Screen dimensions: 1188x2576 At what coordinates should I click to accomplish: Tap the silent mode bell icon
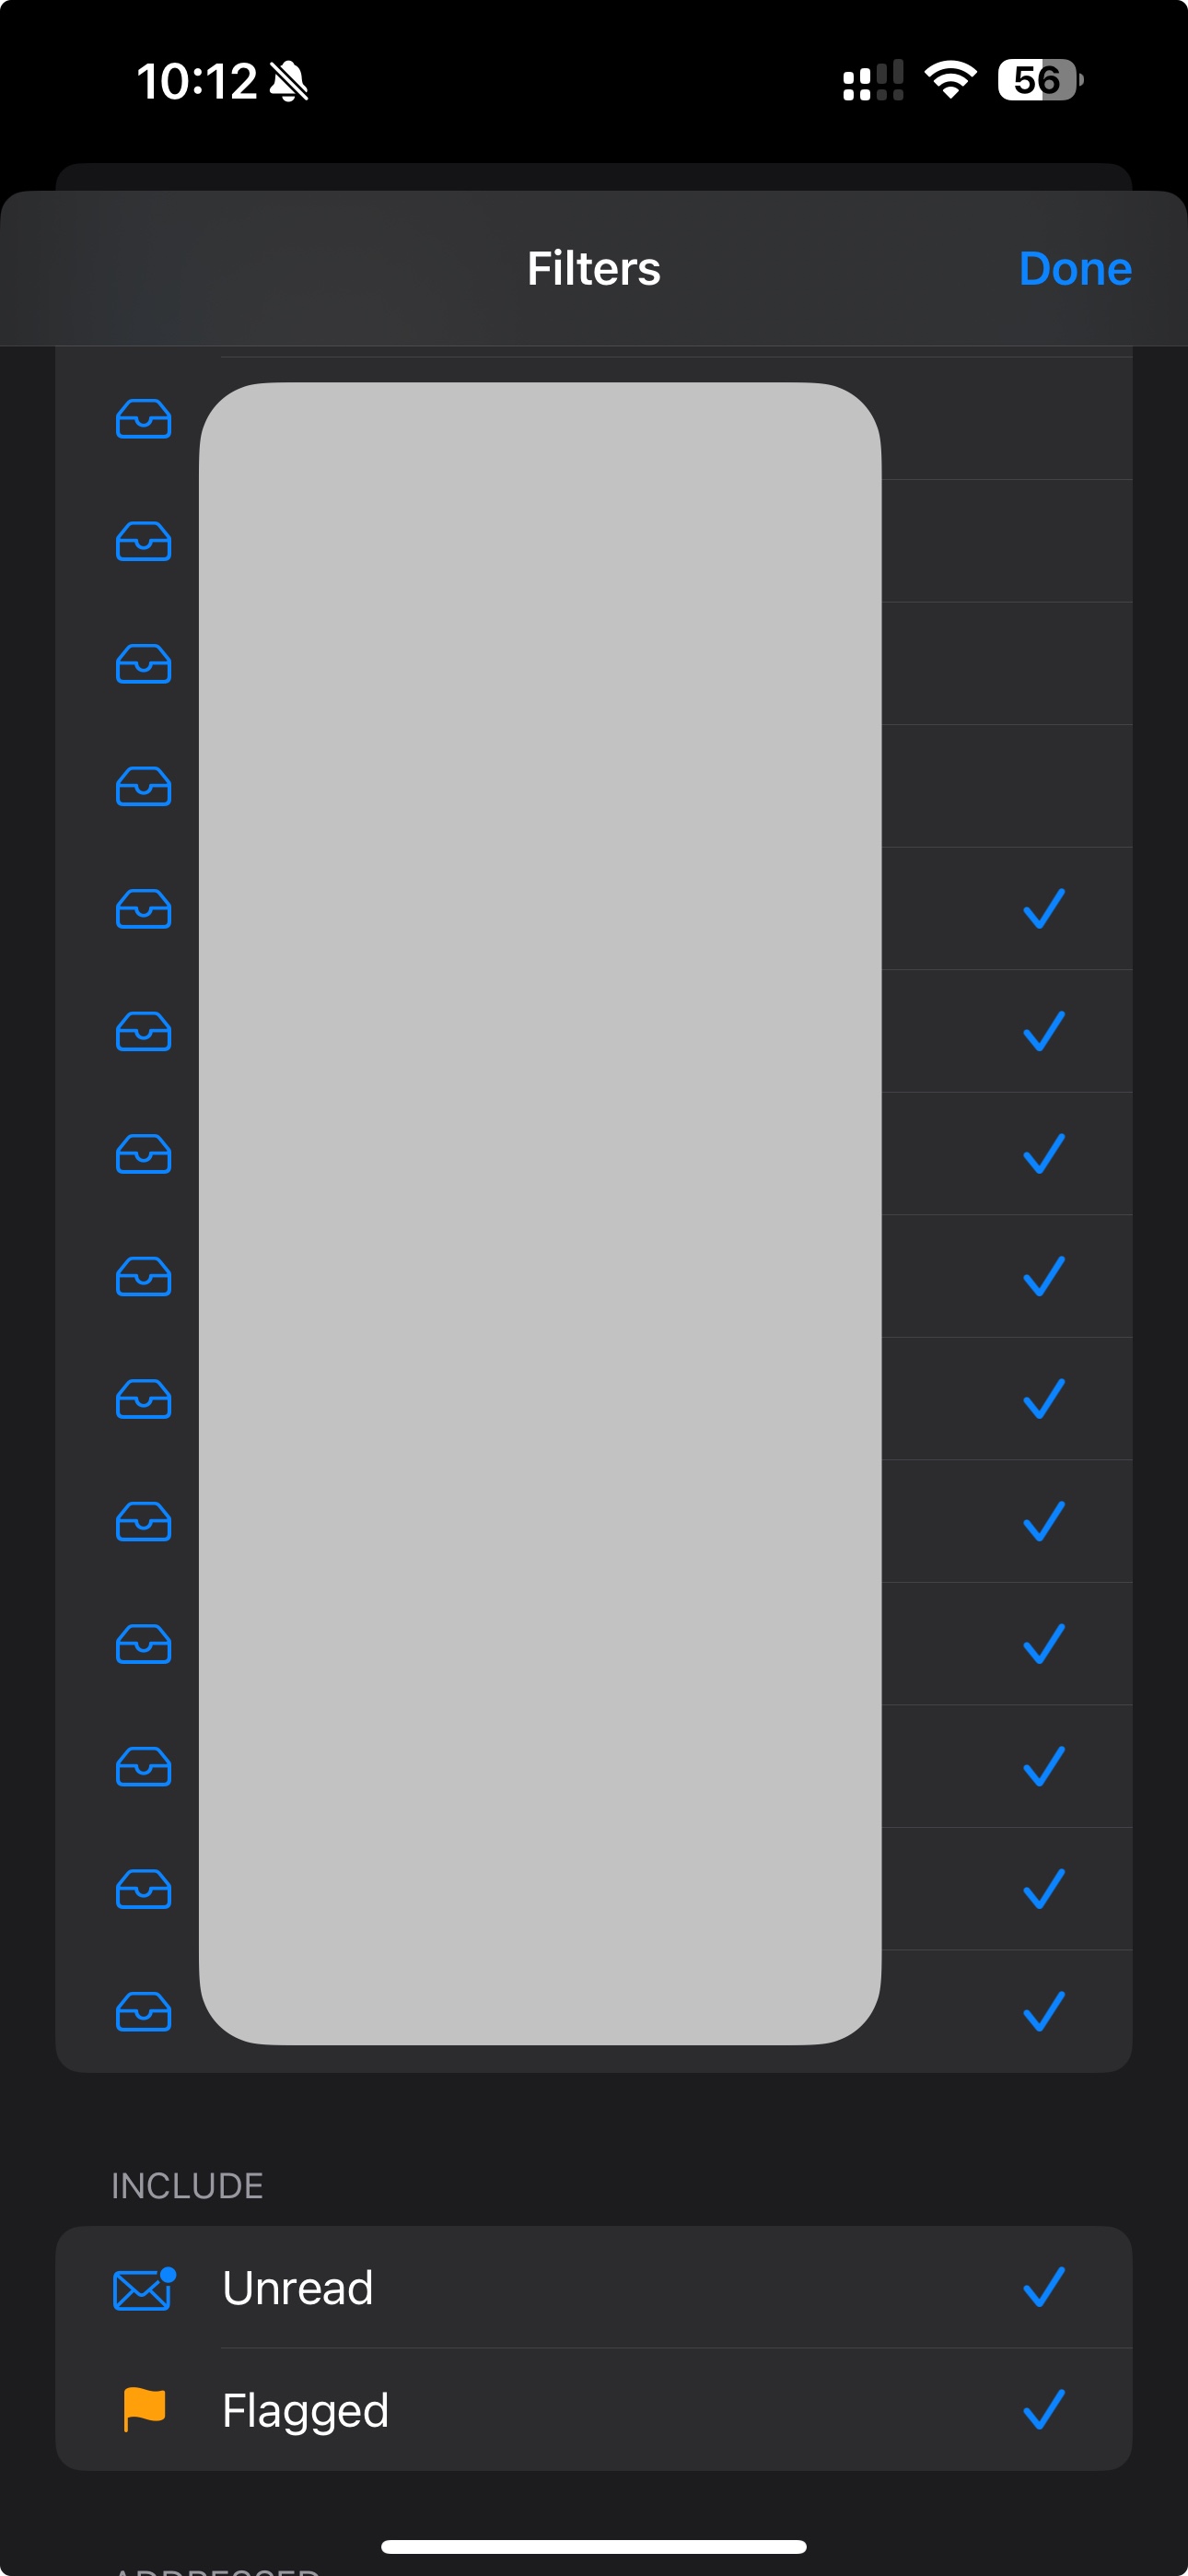click(x=289, y=81)
